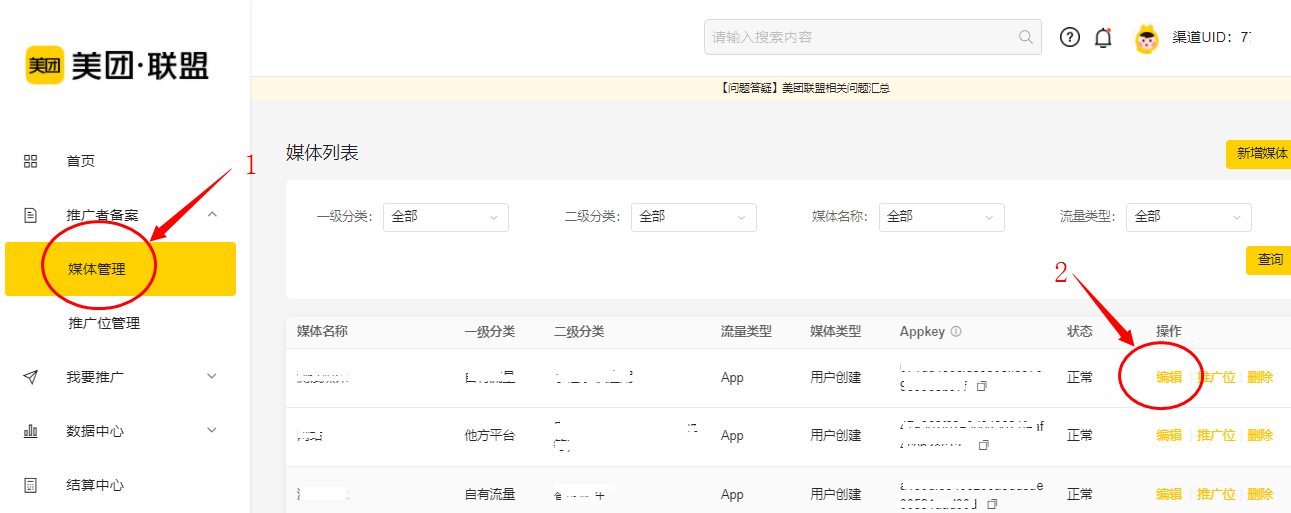Click the 查询 button
Viewport: 1291px width, 513px height.
click(1269, 260)
